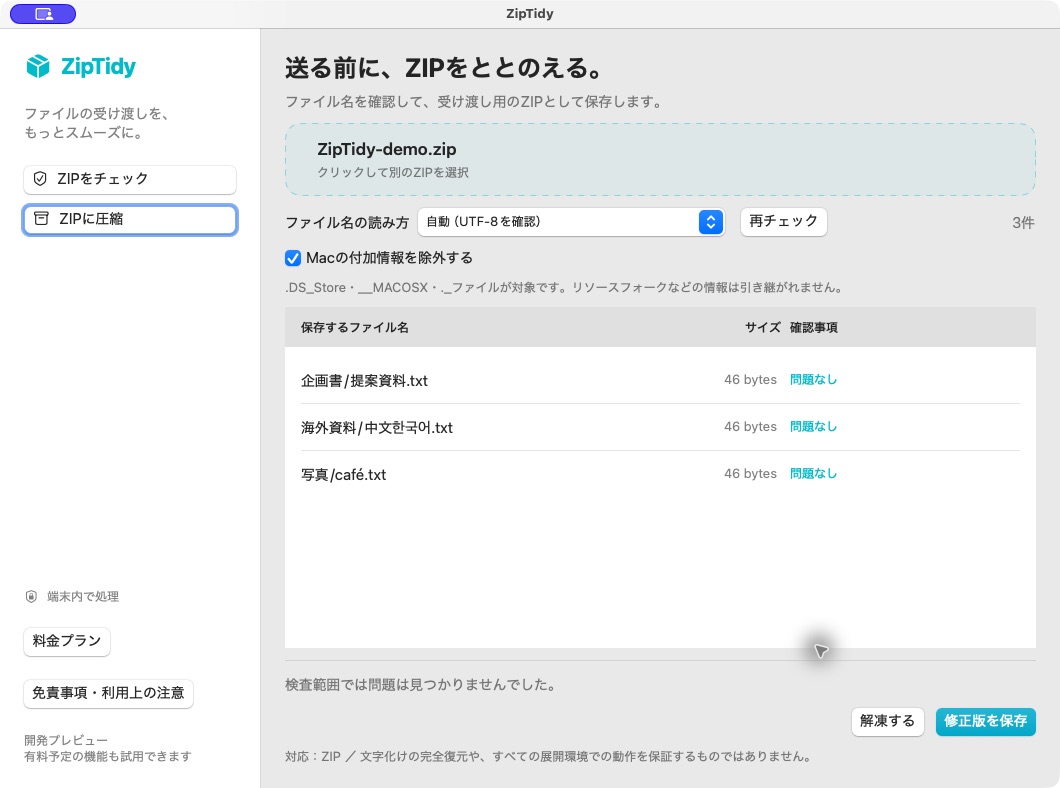The image size is (1060, 788).
Task: Click the 端末内で処理 label
Action: point(83,597)
